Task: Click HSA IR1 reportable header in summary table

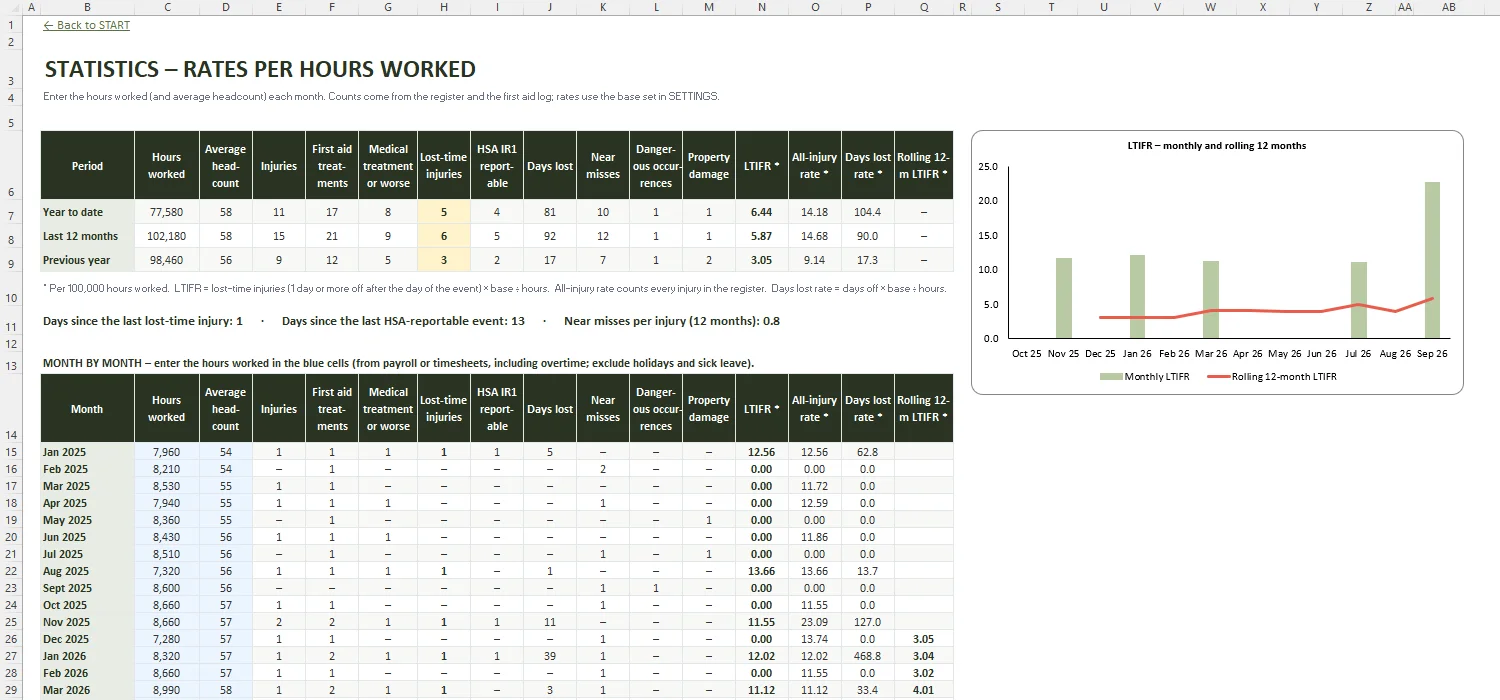Action: tap(497, 166)
